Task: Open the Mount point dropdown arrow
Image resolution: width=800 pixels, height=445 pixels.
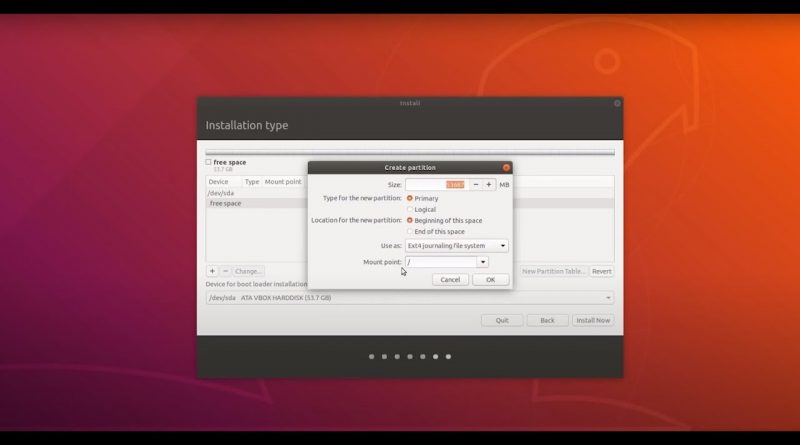Action: 483,262
